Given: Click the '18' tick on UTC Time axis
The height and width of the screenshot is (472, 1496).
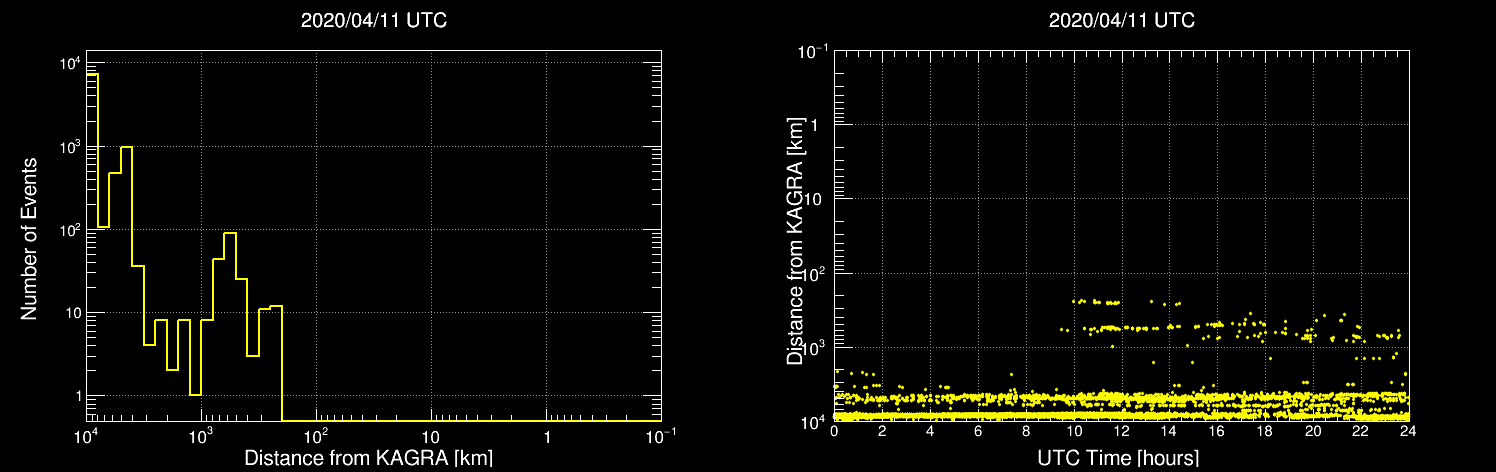Looking at the screenshot, I should tap(1265, 433).
